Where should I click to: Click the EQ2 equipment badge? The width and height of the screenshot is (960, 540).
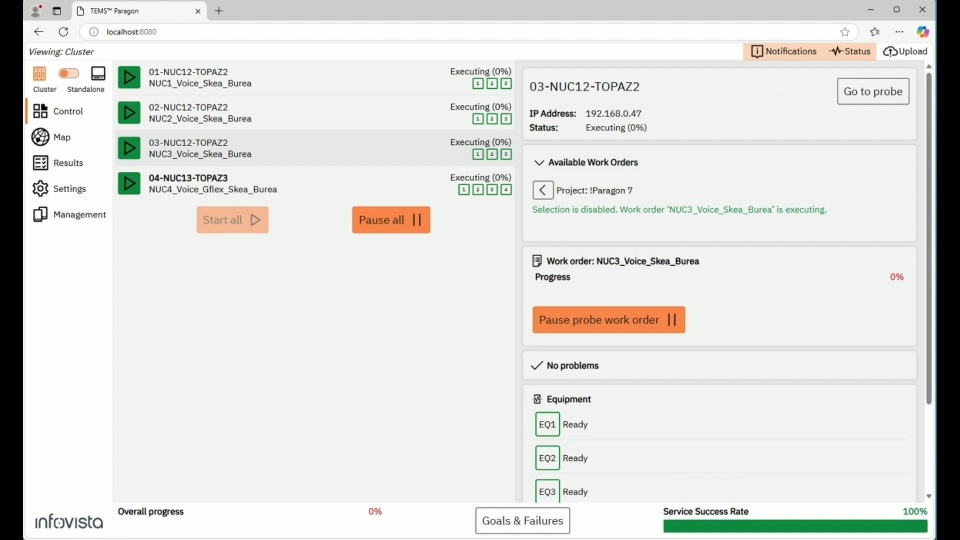(x=547, y=458)
